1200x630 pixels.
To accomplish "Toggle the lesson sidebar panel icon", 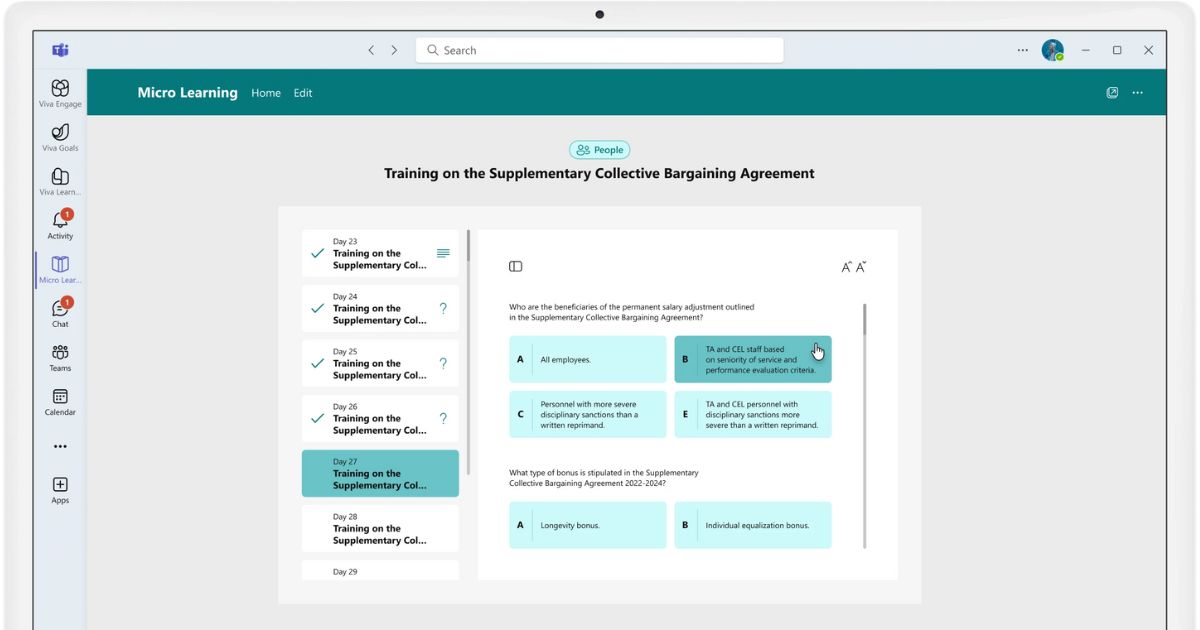I will (x=515, y=266).
